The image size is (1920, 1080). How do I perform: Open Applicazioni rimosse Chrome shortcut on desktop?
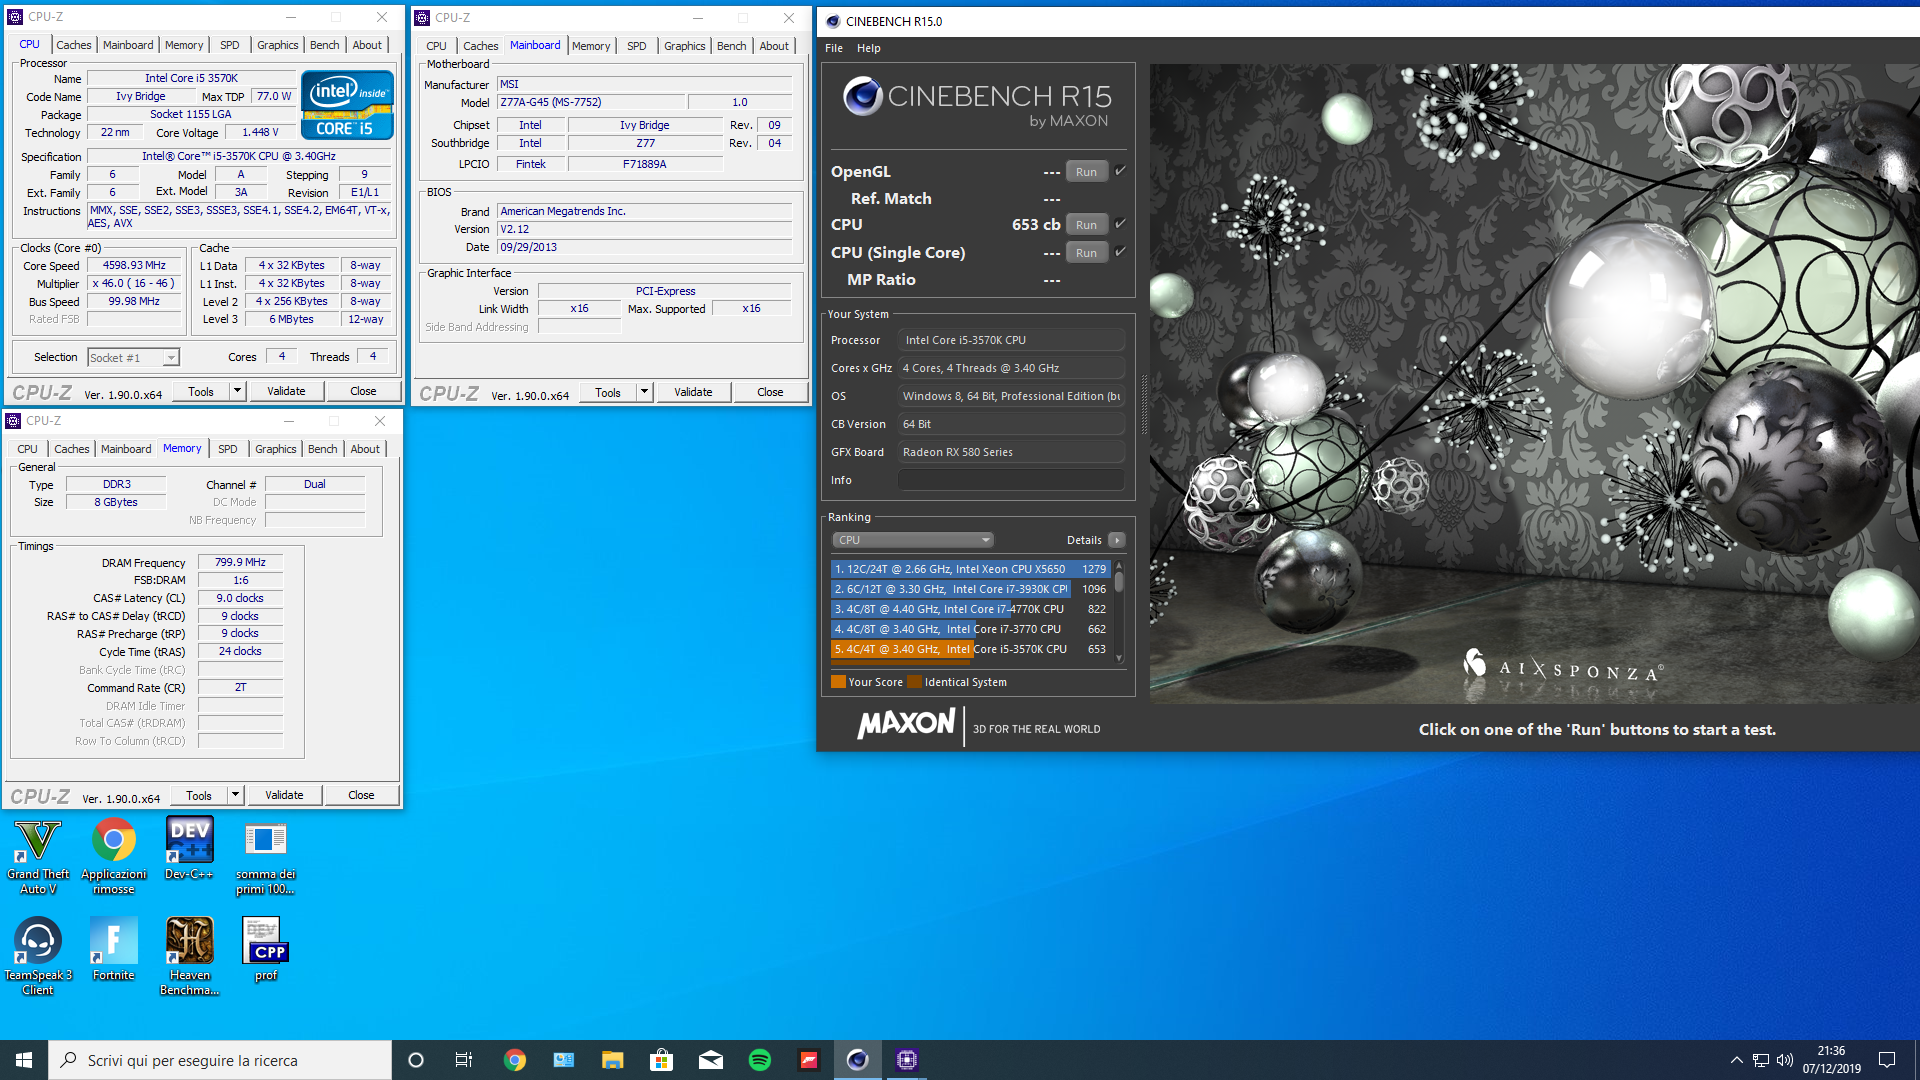[114, 856]
